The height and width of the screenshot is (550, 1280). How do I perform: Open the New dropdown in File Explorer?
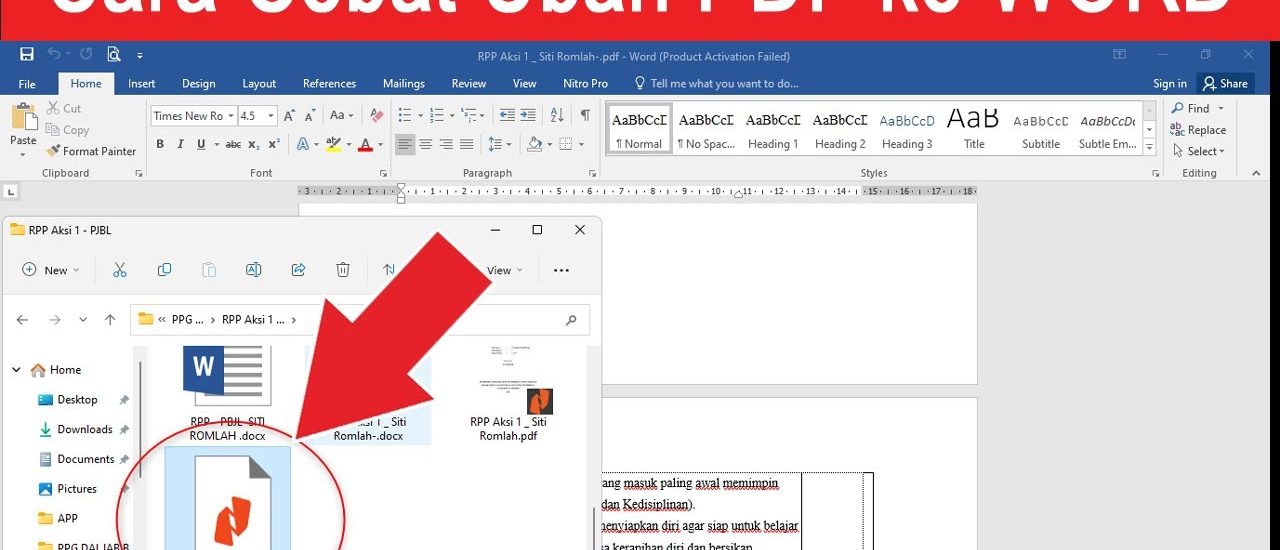51,270
